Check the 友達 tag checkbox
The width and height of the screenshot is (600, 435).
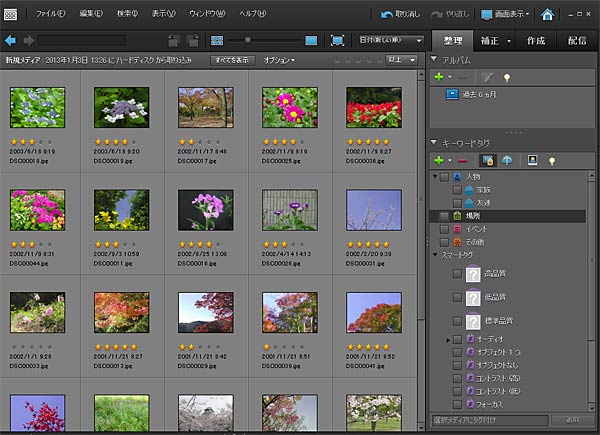point(457,203)
